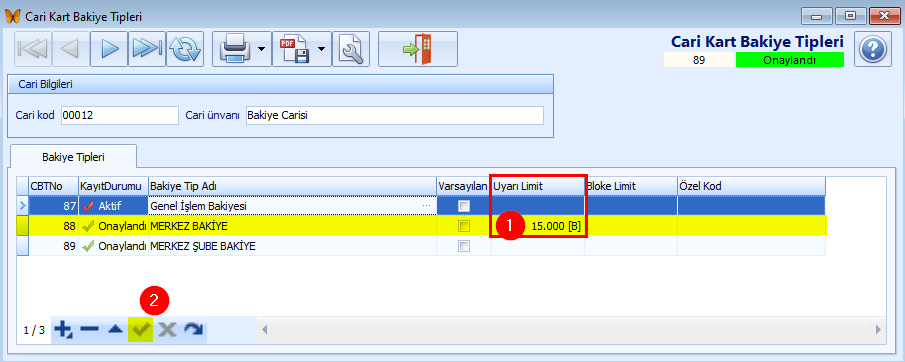This screenshot has width=905, height=362.
Task: Confirm grid edit with check icon
Action: (x=140, y=330)
